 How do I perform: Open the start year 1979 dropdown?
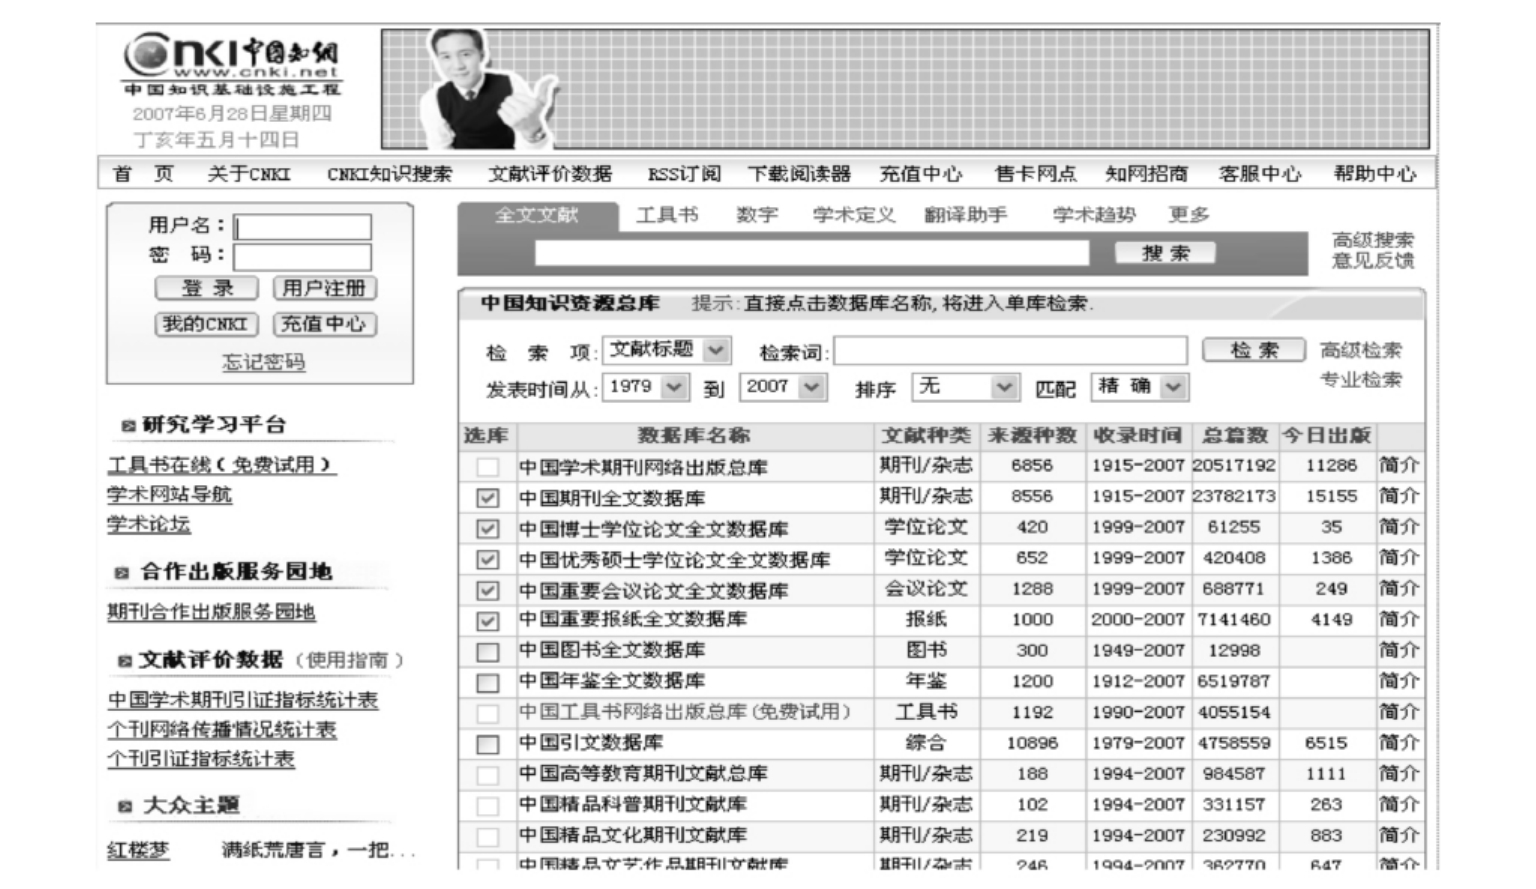[x=646, y=387]
